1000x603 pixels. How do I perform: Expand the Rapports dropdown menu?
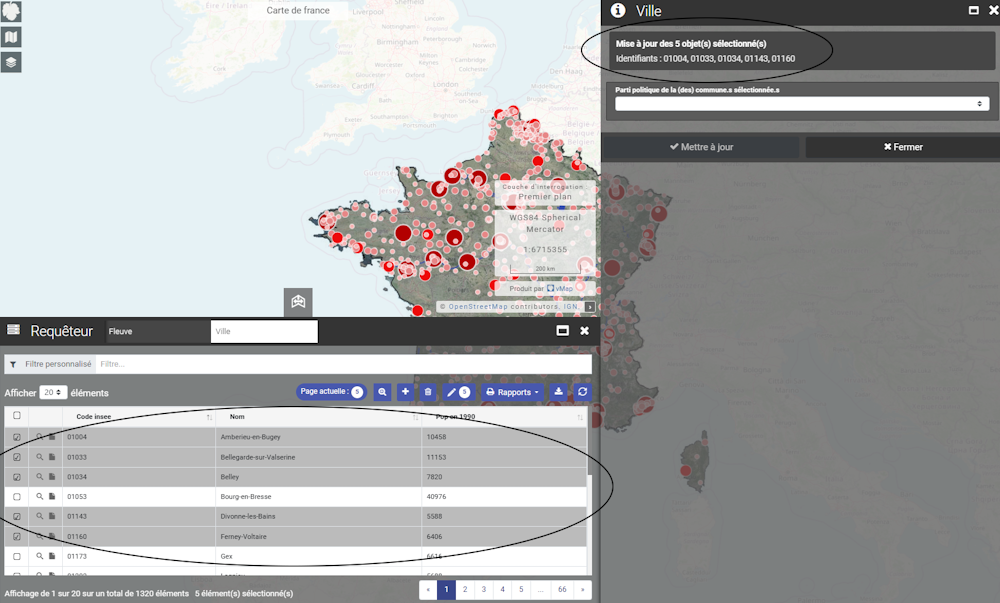(514, 392)
